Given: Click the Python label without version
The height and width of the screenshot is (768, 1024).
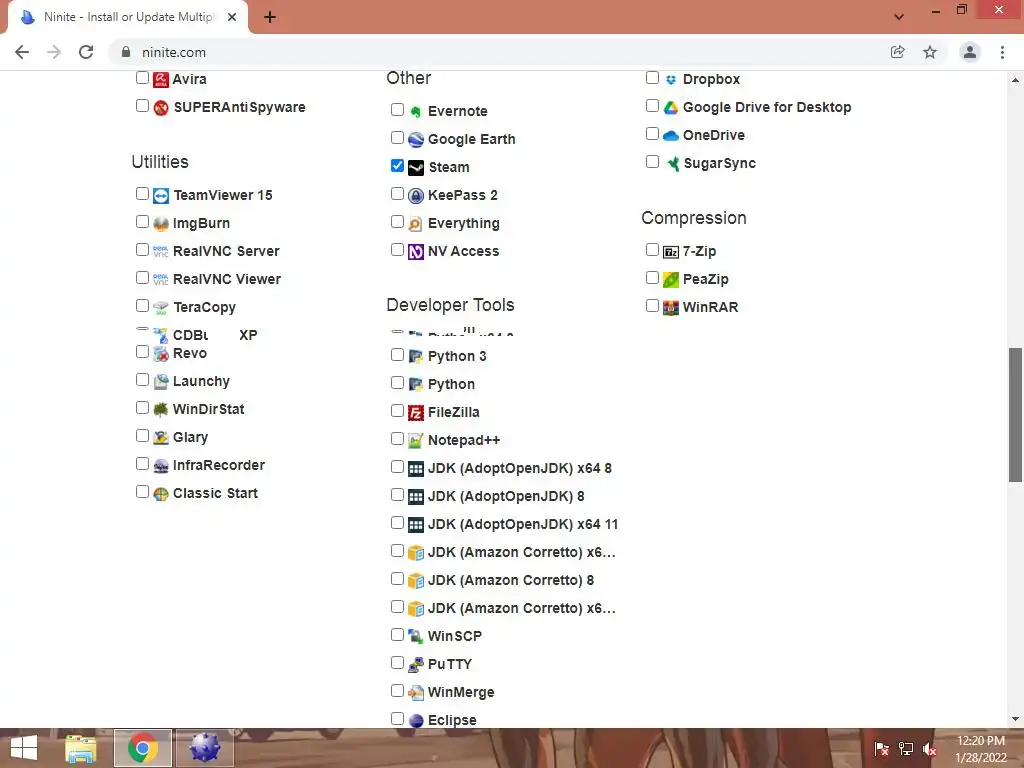Looking at the screenshot, I should (451, 385).
